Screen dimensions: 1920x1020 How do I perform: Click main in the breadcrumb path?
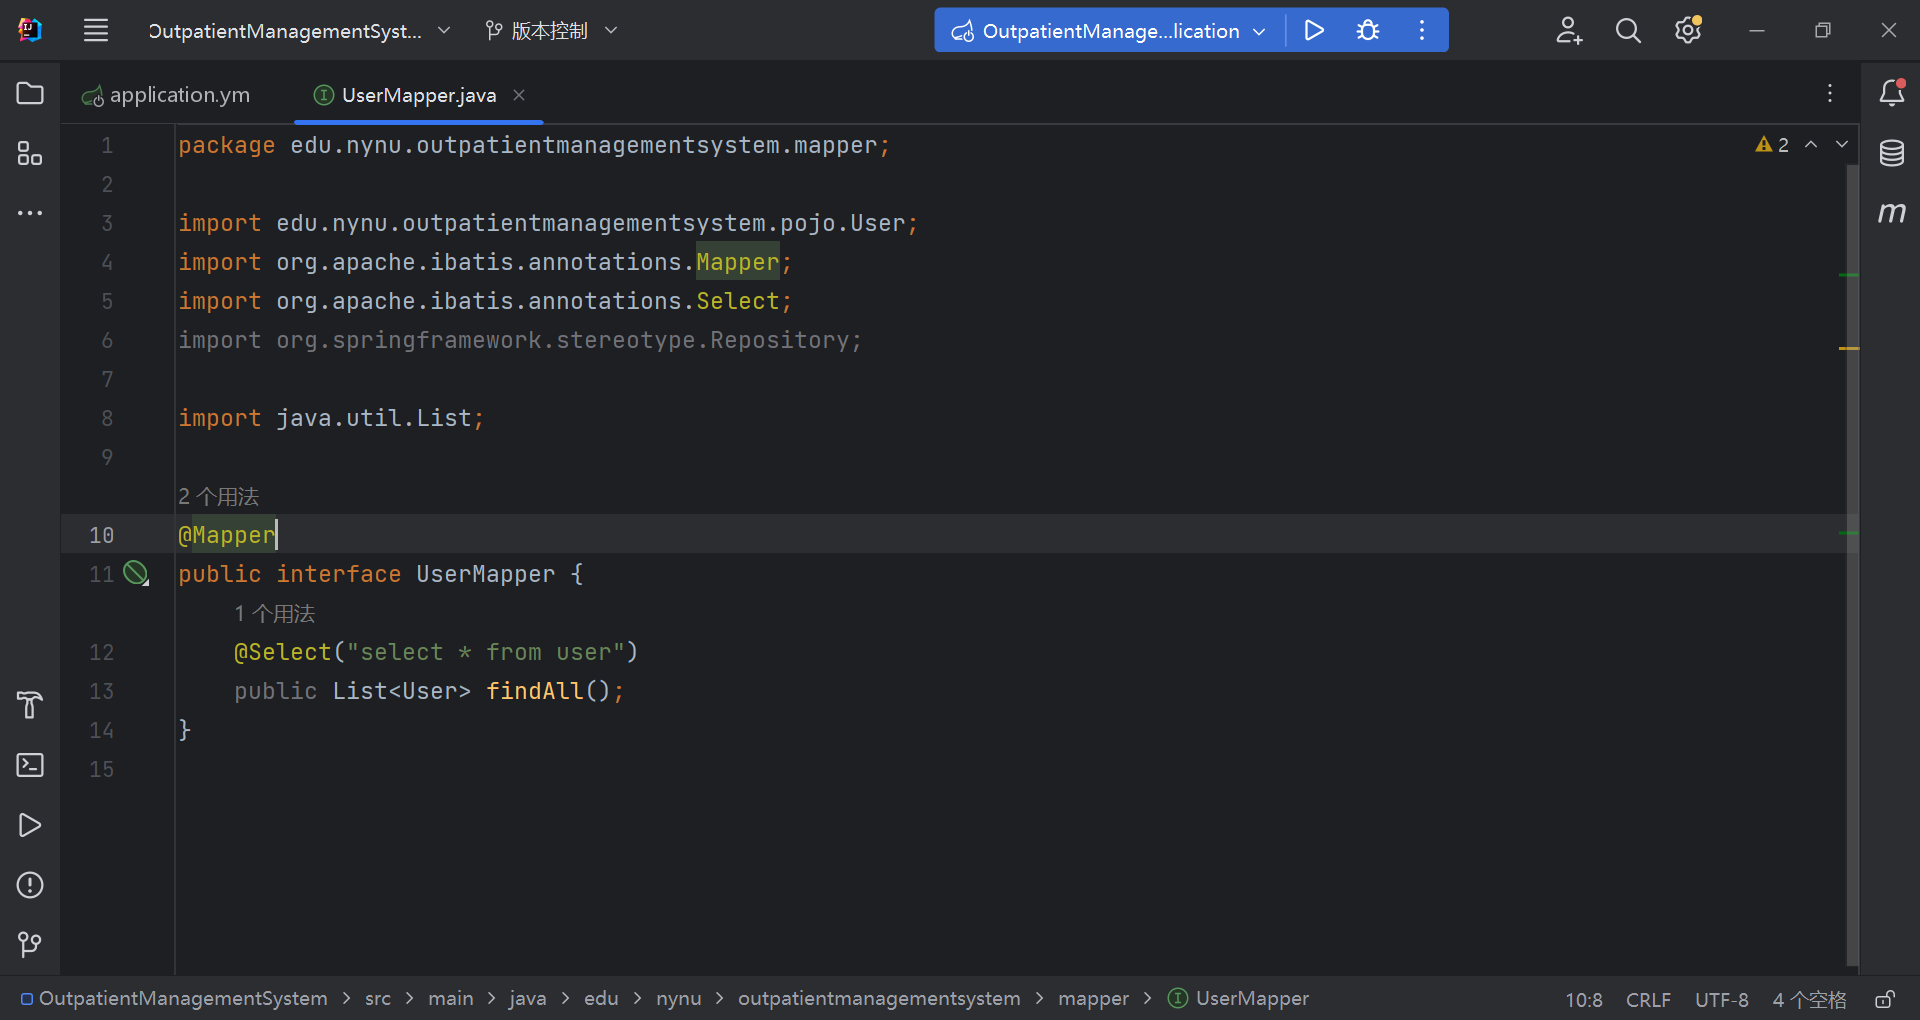(451, 998)
